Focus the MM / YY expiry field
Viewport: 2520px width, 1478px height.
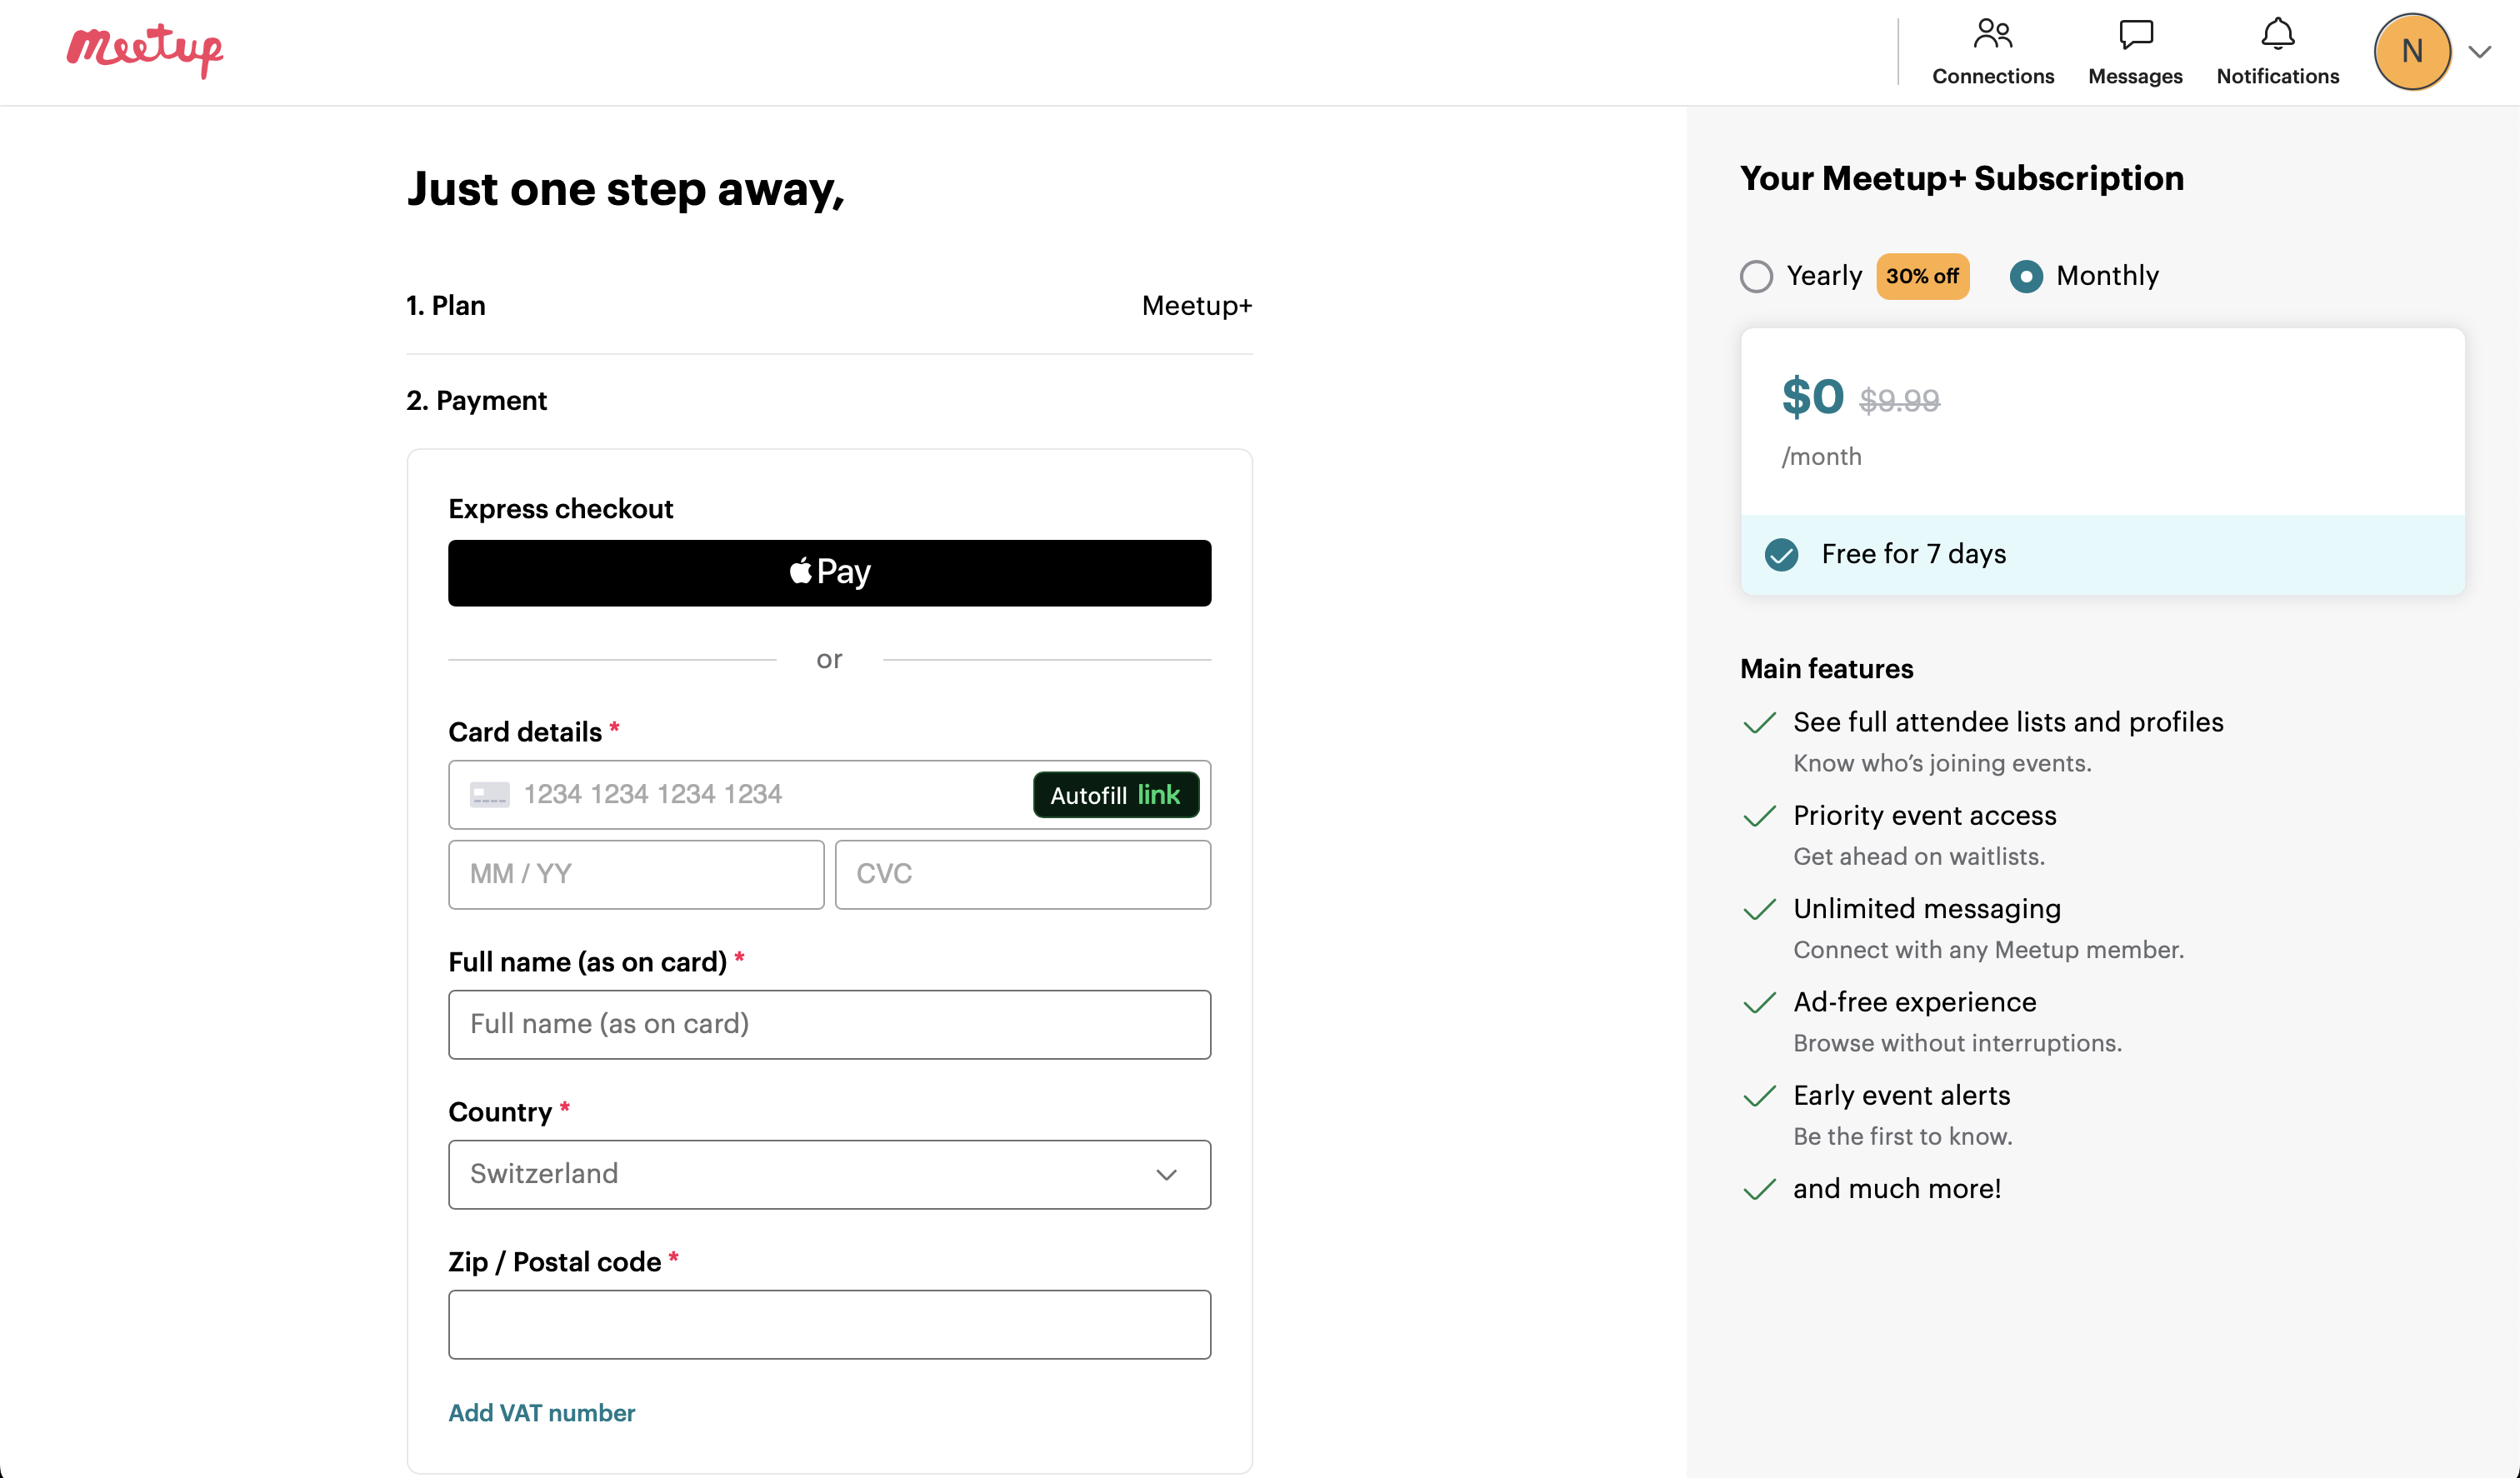tap(636, 874)
